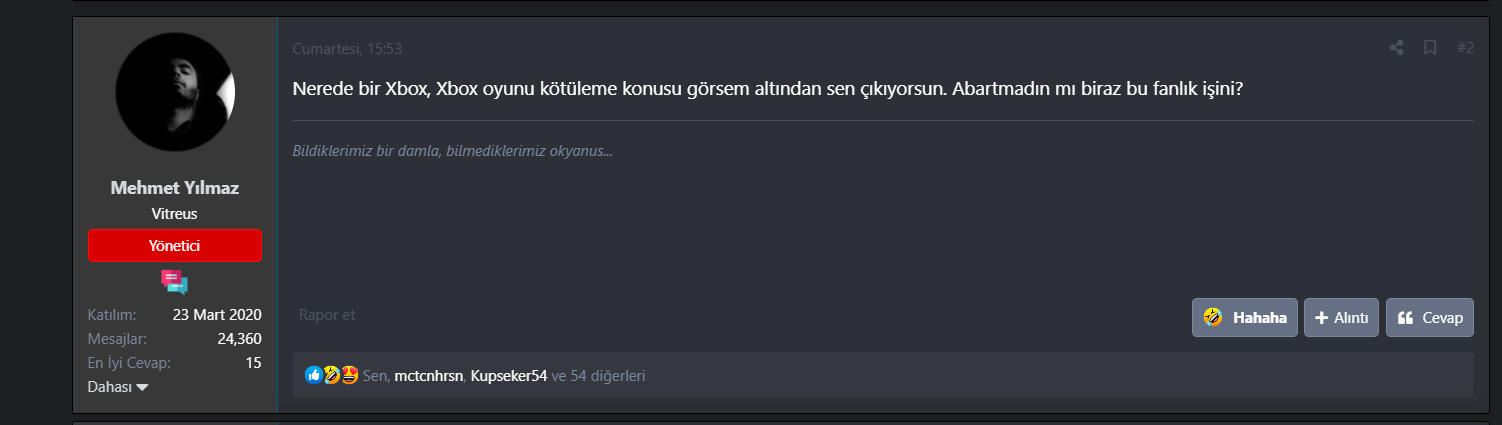Click the blue thumbs-up reaction icon
Image resolution: width=1502 pixels, height=425 pixels.
[x=314, y=375]
